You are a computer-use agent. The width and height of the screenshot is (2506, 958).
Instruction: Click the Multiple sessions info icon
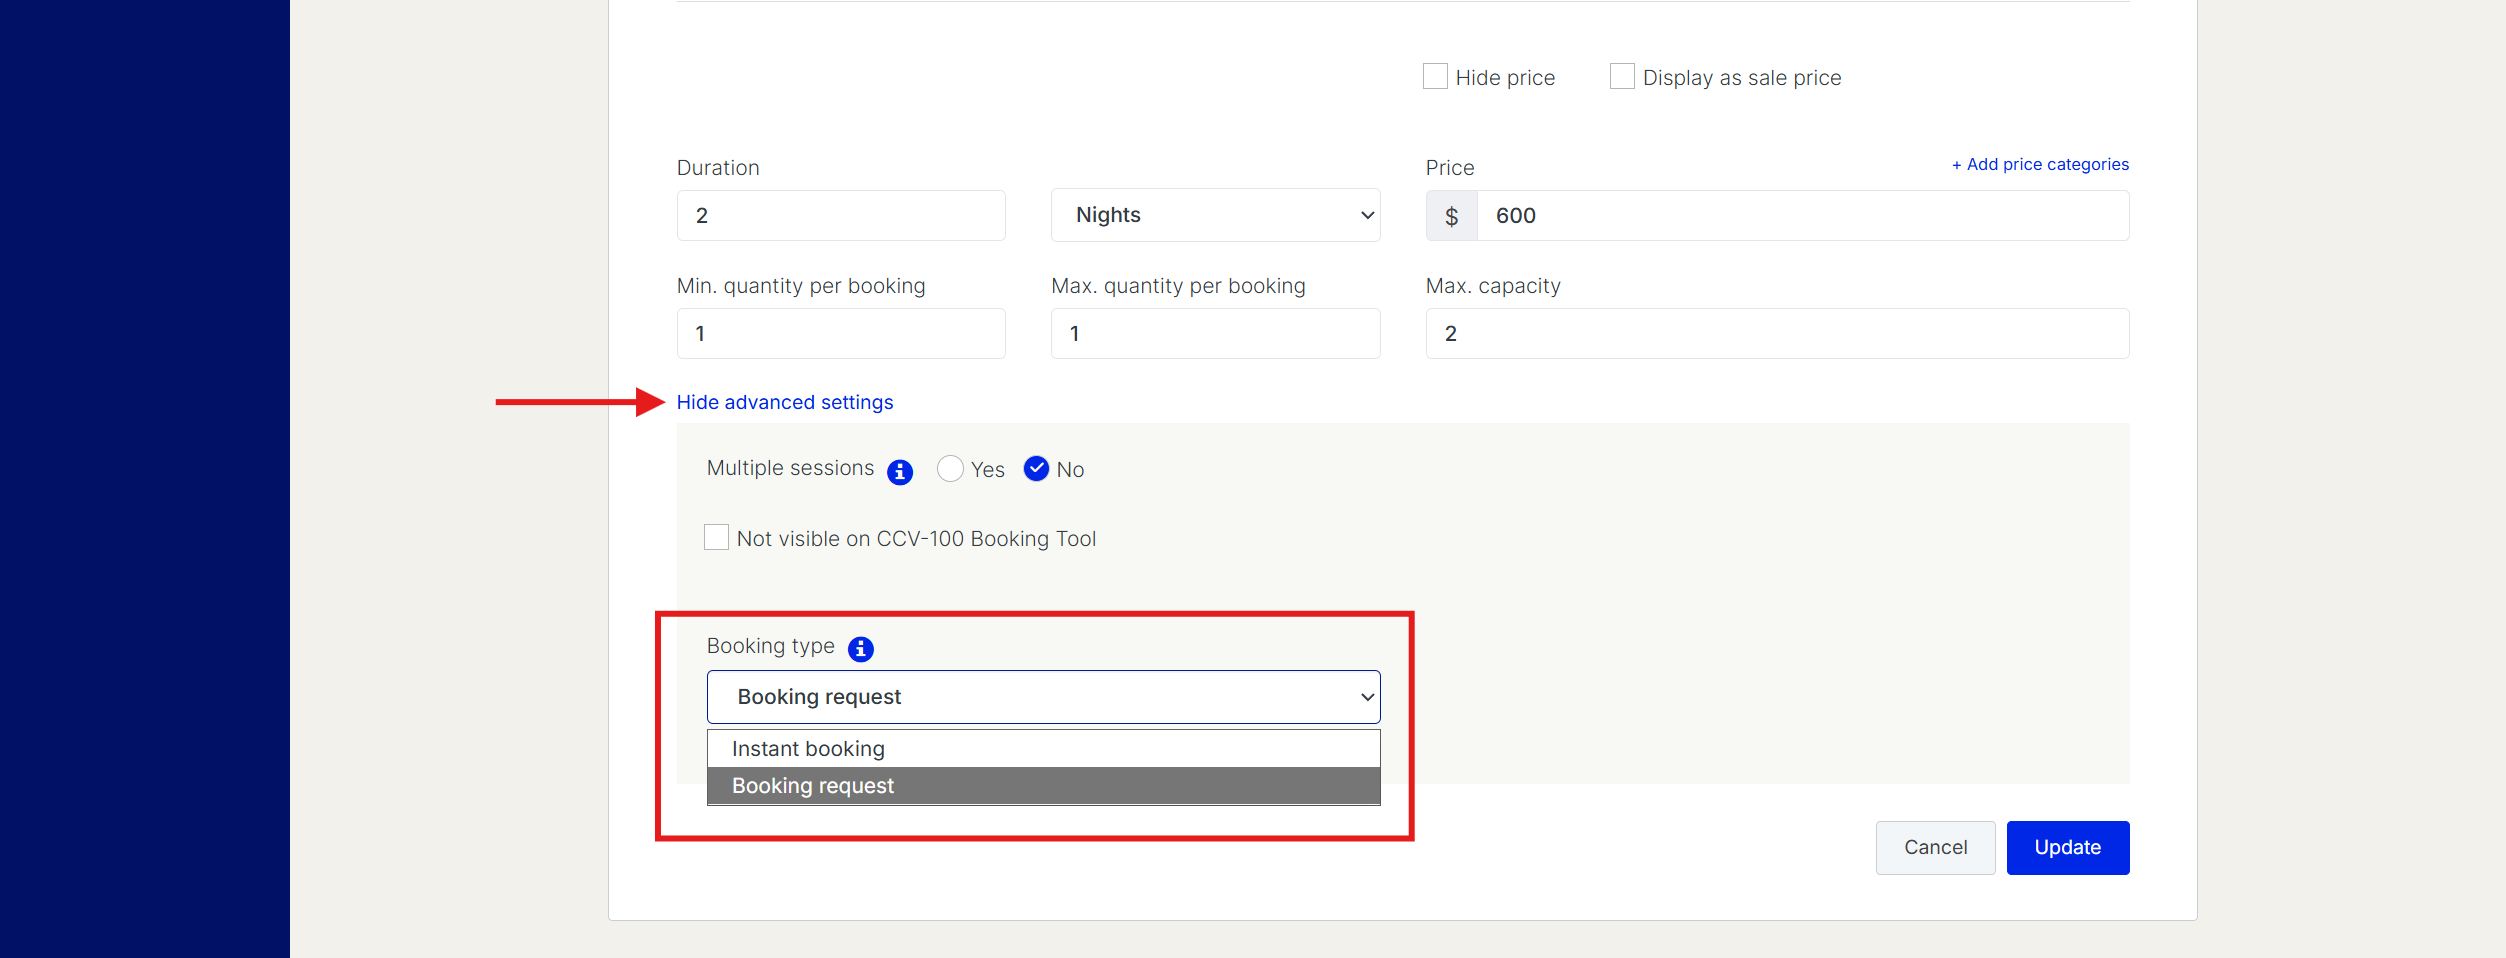pyautogui.click(x=900, y=471)
